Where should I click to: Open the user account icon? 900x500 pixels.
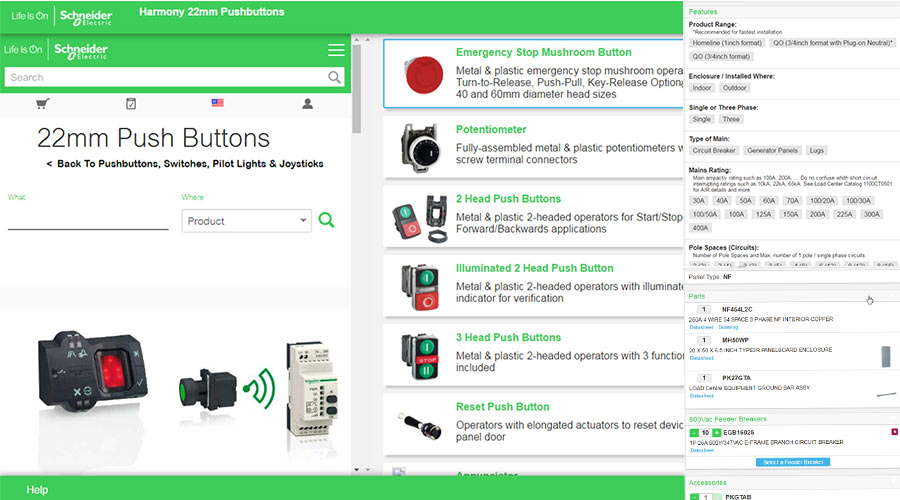click(307, 104)
